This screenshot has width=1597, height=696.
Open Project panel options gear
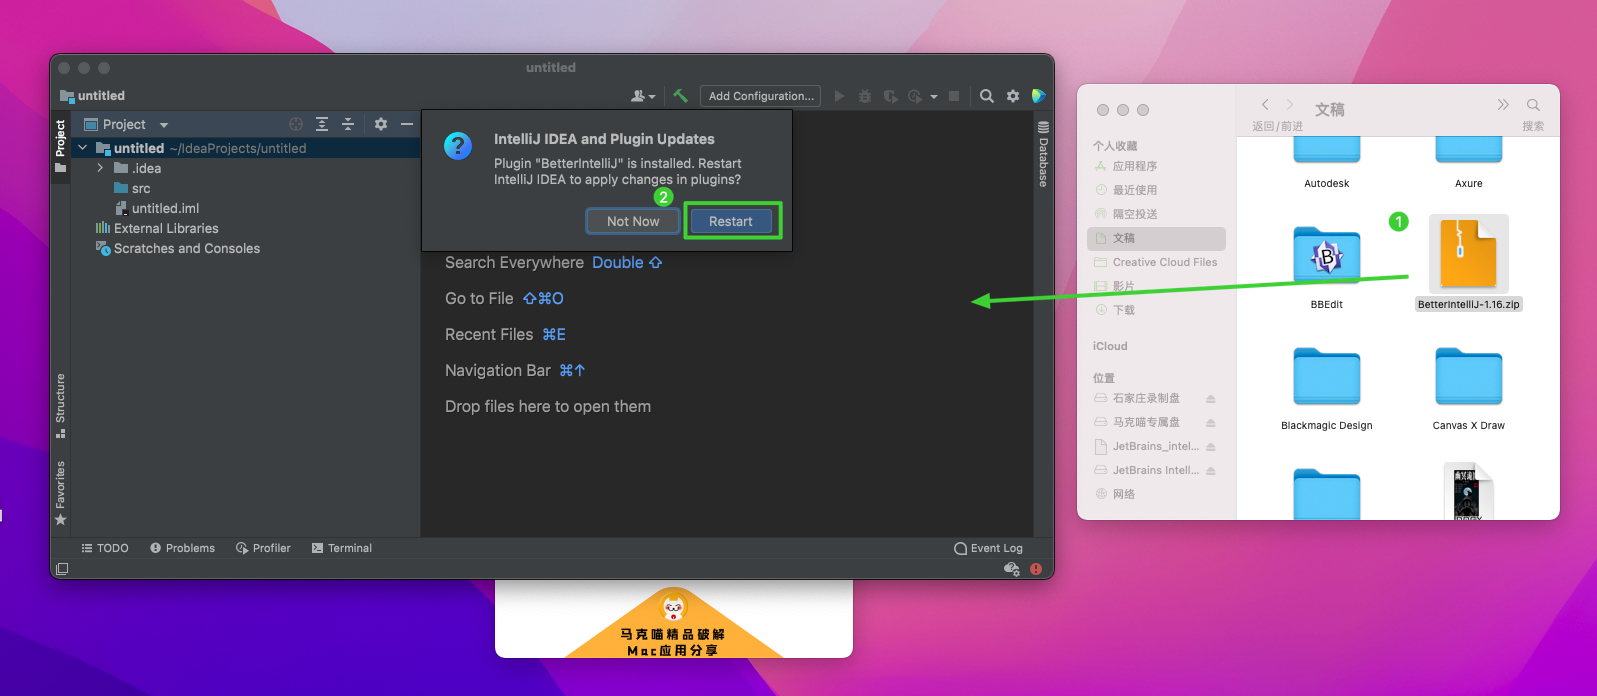pyautogui.click(x=381, y=124)
